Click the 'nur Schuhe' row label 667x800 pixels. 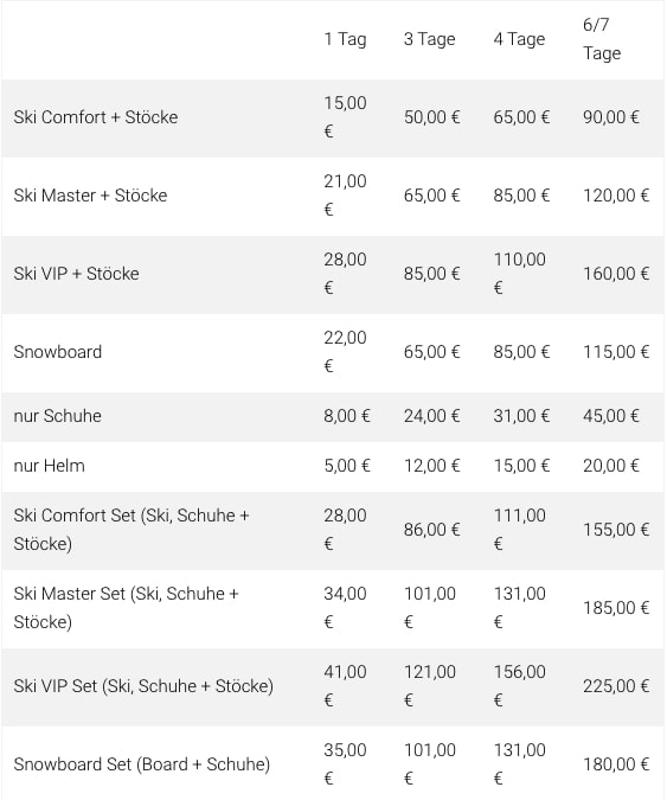[58, 416]
